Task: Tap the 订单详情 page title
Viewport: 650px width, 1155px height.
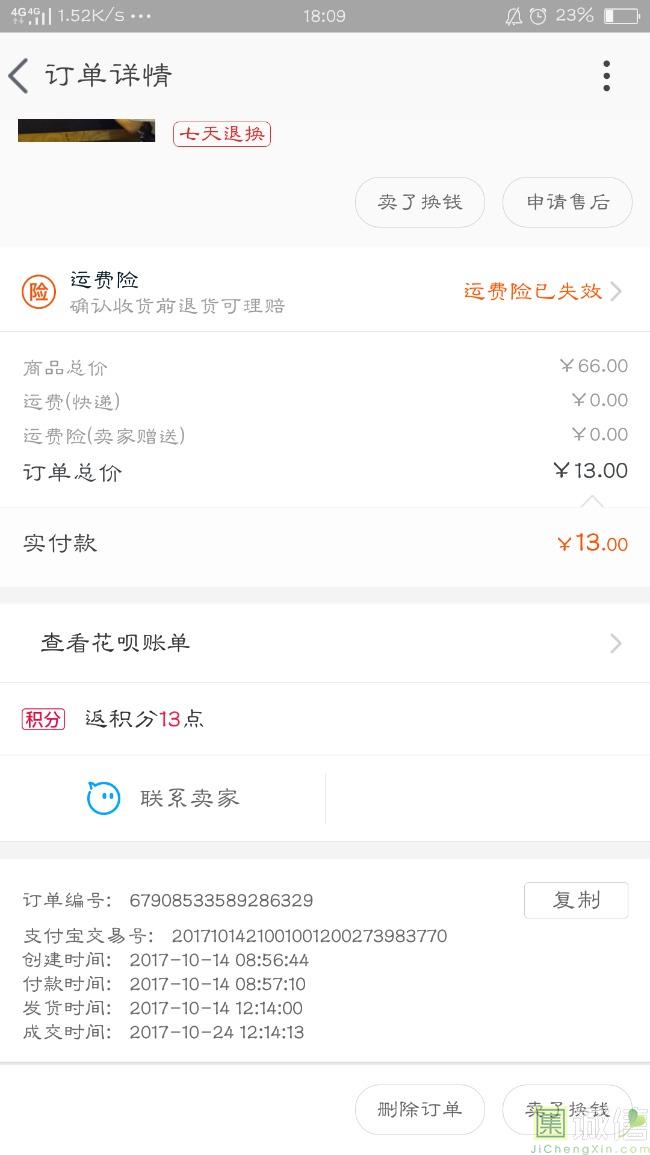Action: [108, 76]
